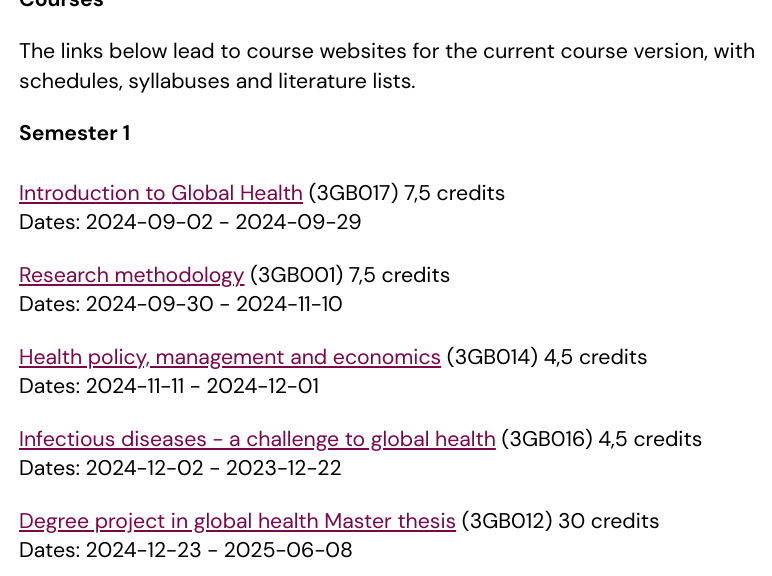Click the course code 3GB017
Image resolution: width=772 pixels, height=576 pixels.
pos(353,193)
